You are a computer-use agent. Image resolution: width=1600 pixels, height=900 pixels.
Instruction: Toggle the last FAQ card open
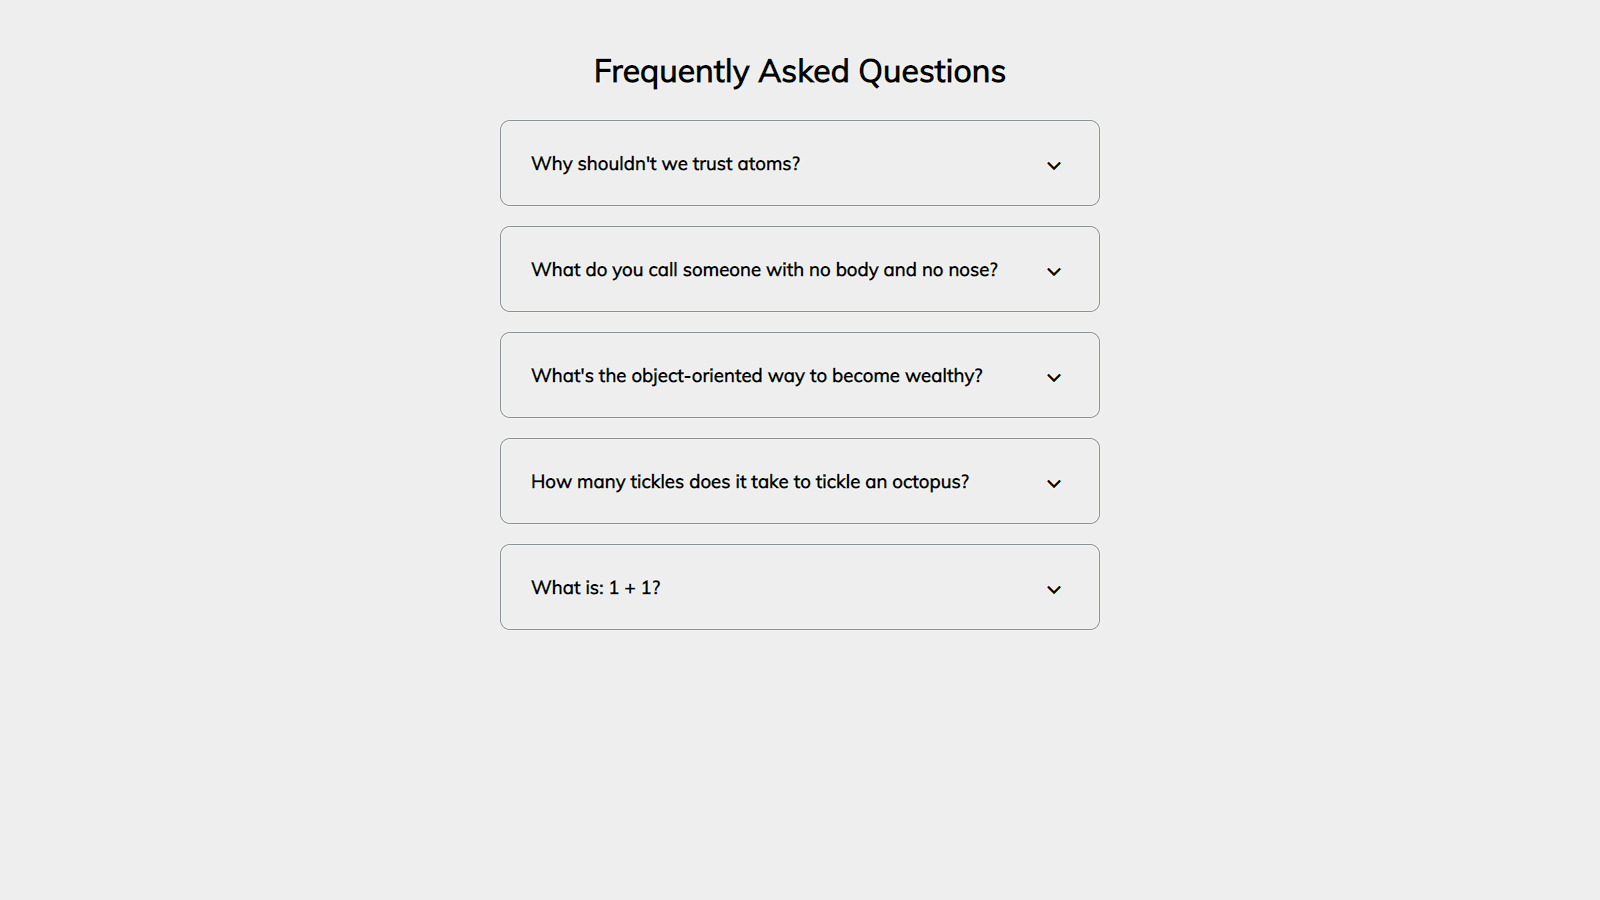[799, 588]
